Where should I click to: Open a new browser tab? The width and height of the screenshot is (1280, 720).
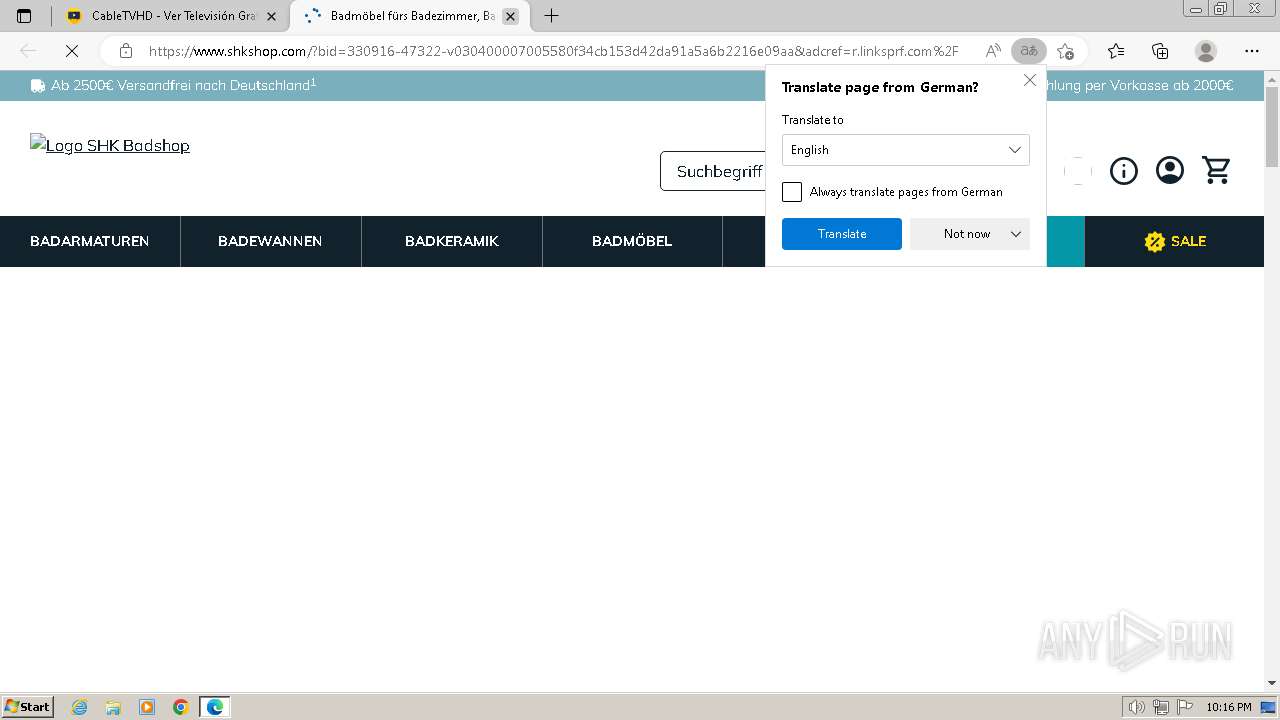(551, 16)
